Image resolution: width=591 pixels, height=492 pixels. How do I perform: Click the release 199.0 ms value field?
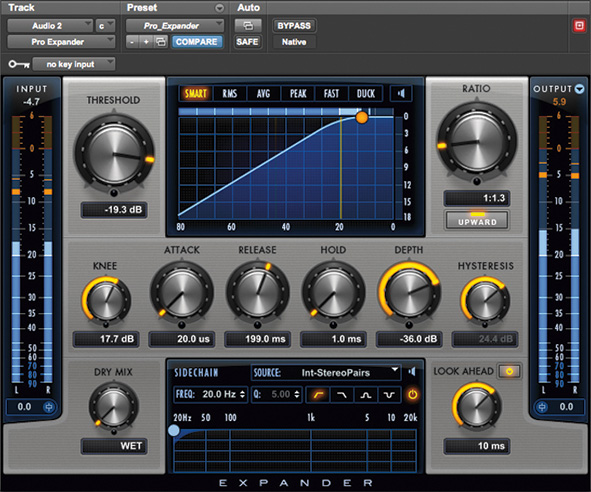click(x=258, y=339)
